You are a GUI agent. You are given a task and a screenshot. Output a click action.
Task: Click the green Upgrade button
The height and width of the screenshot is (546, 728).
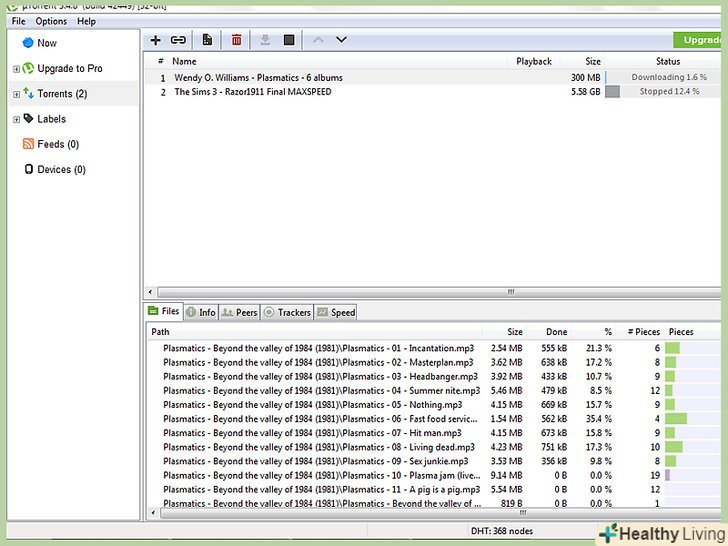tap(697, 40)
